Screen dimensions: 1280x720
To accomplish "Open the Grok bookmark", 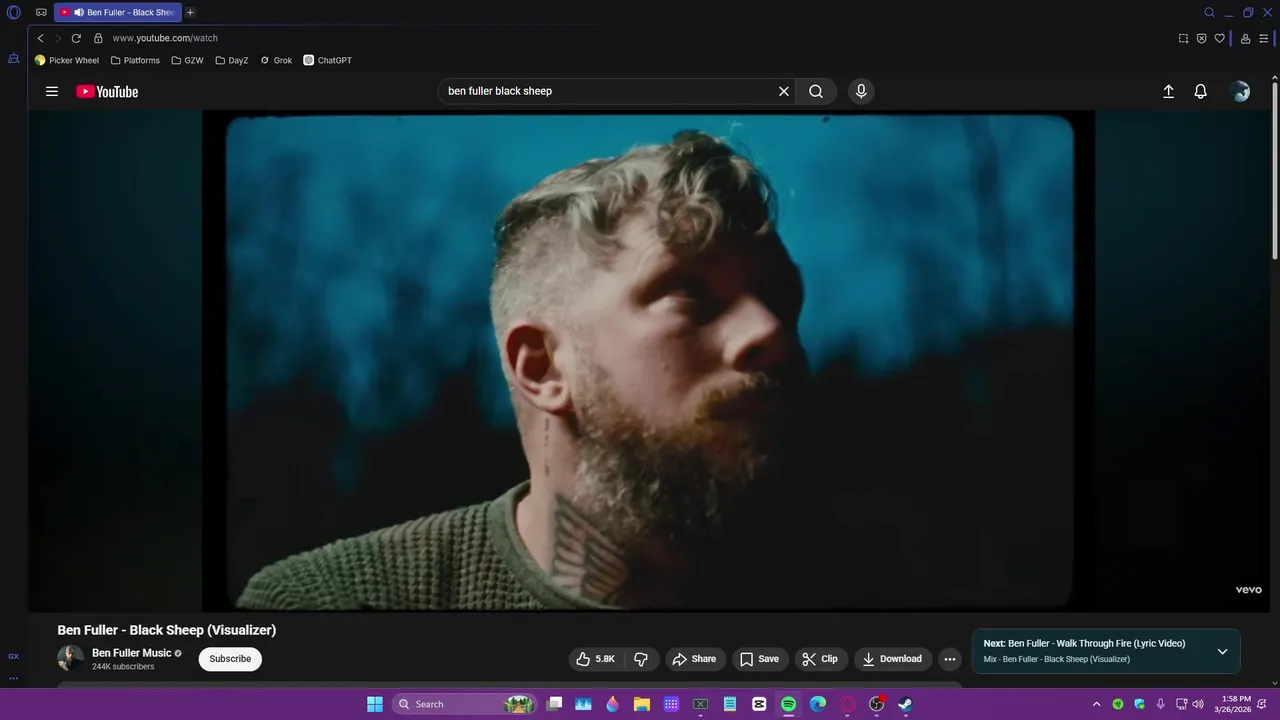I will (276, 60).
